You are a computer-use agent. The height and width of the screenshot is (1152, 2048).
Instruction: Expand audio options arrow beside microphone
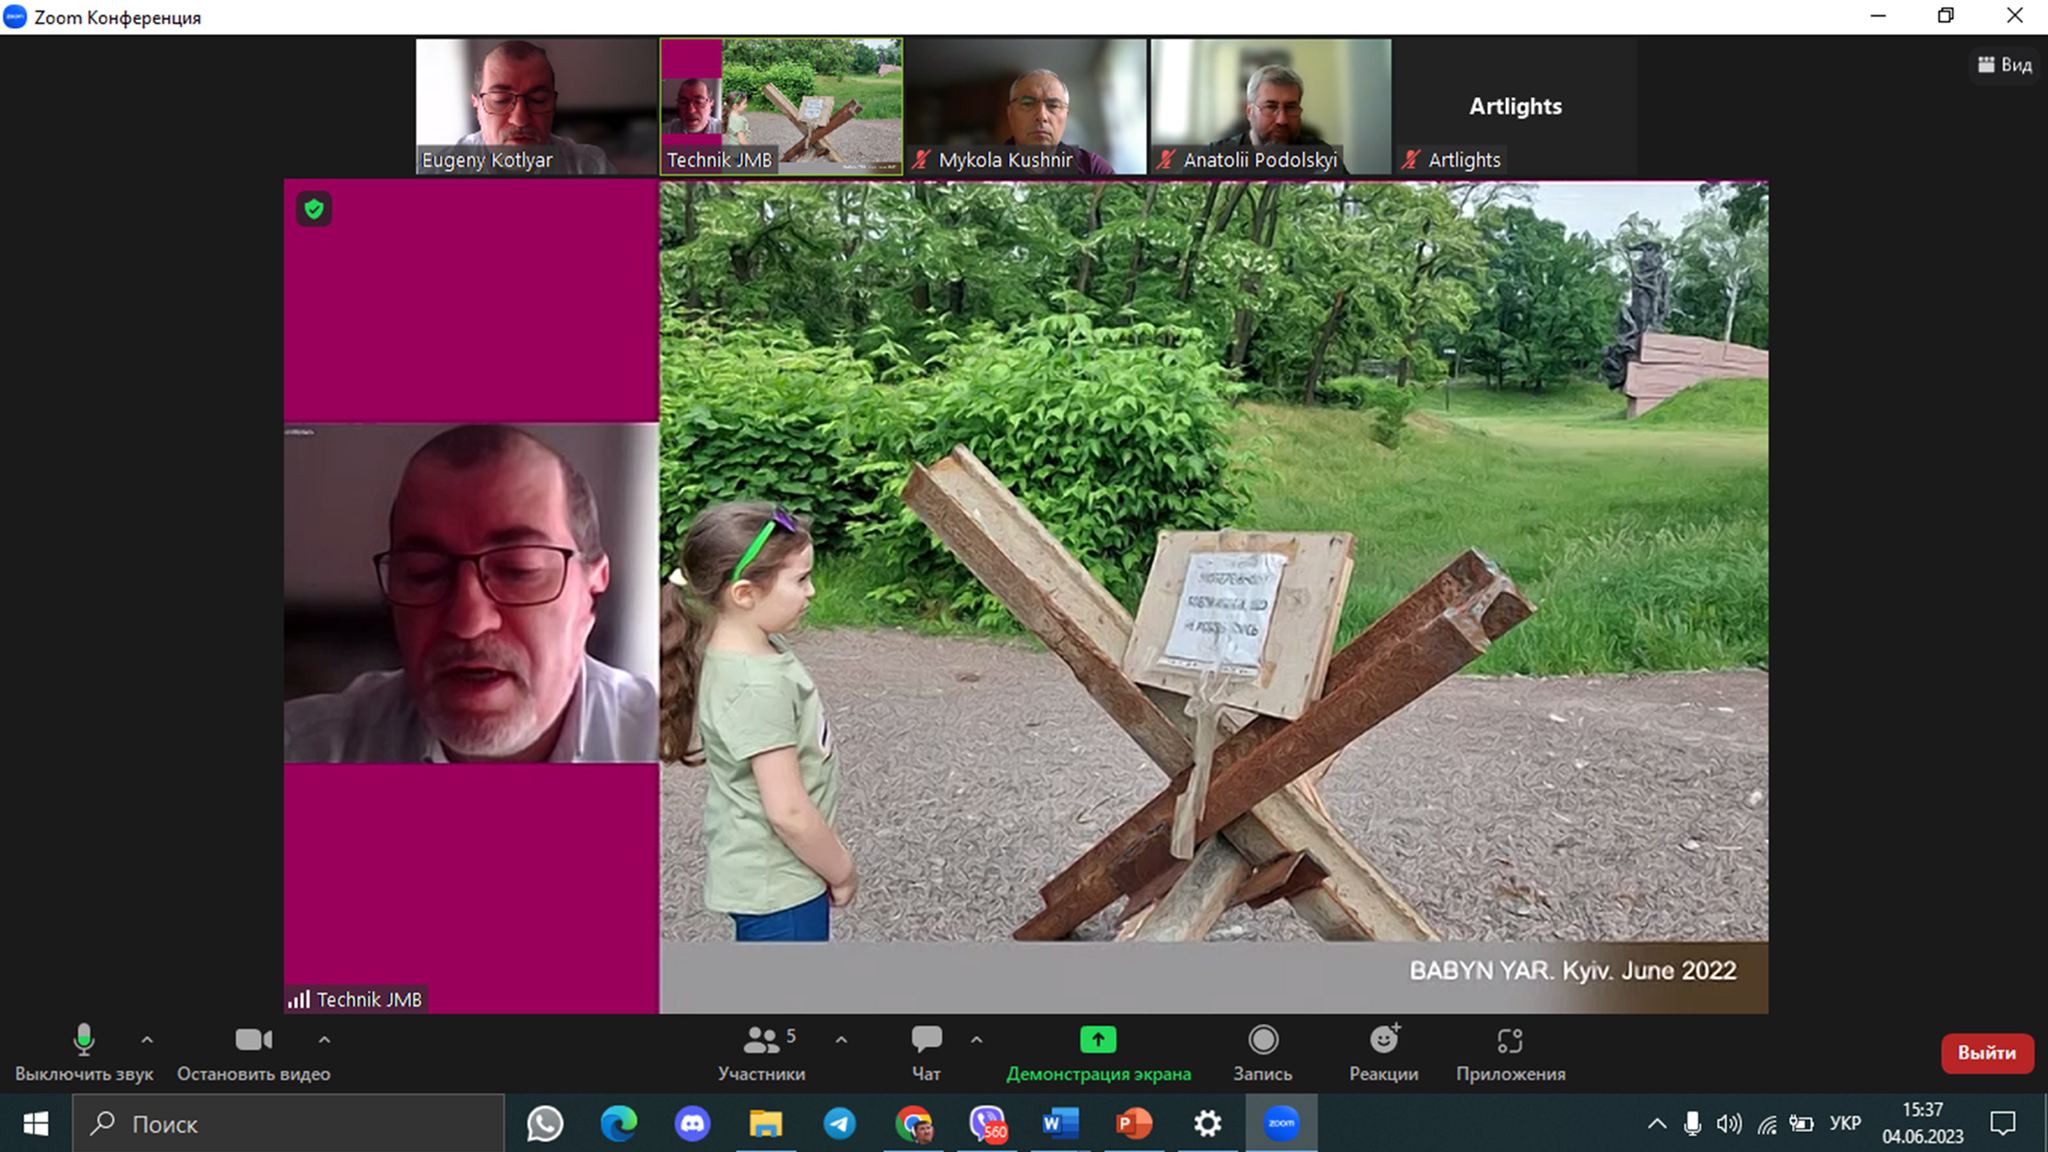click(x=147, y=1040)
